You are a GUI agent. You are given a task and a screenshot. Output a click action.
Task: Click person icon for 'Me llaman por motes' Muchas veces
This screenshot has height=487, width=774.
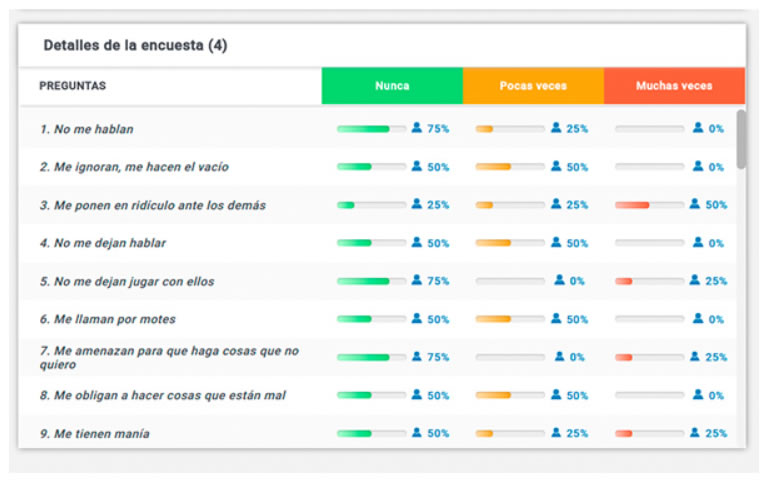[697, 319]
